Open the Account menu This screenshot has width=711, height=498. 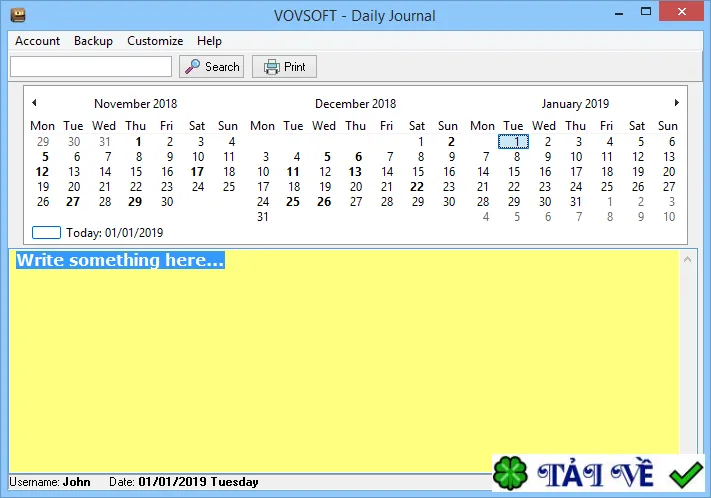[37, 41]
